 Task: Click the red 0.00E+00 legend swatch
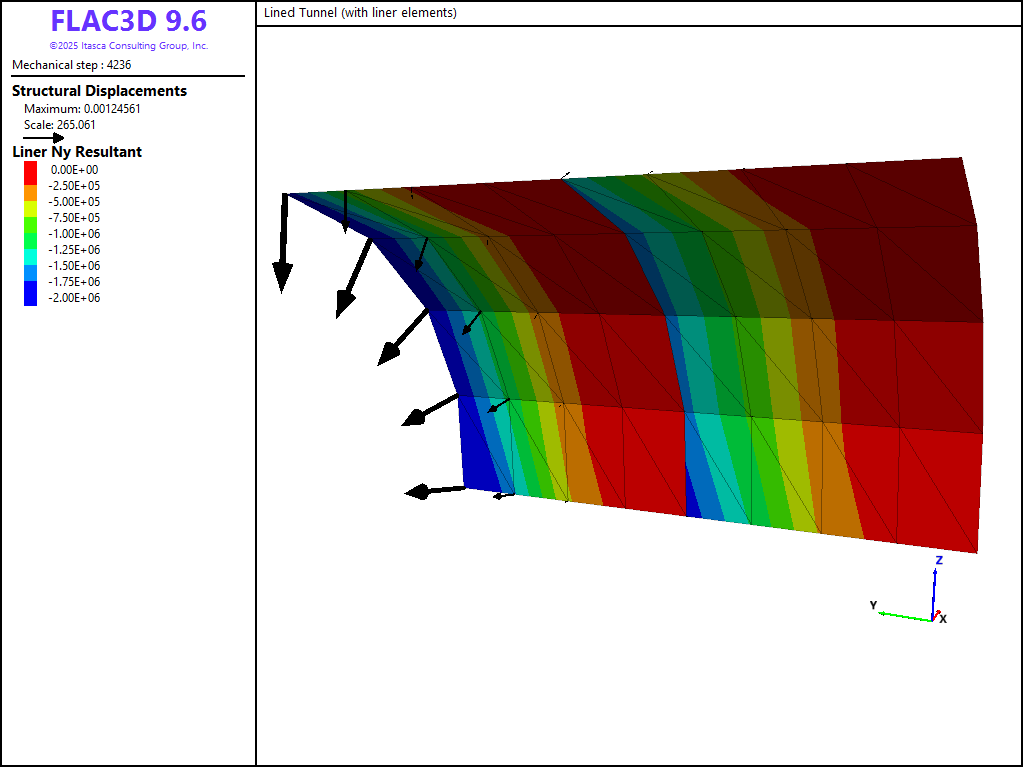click(30, 169)
